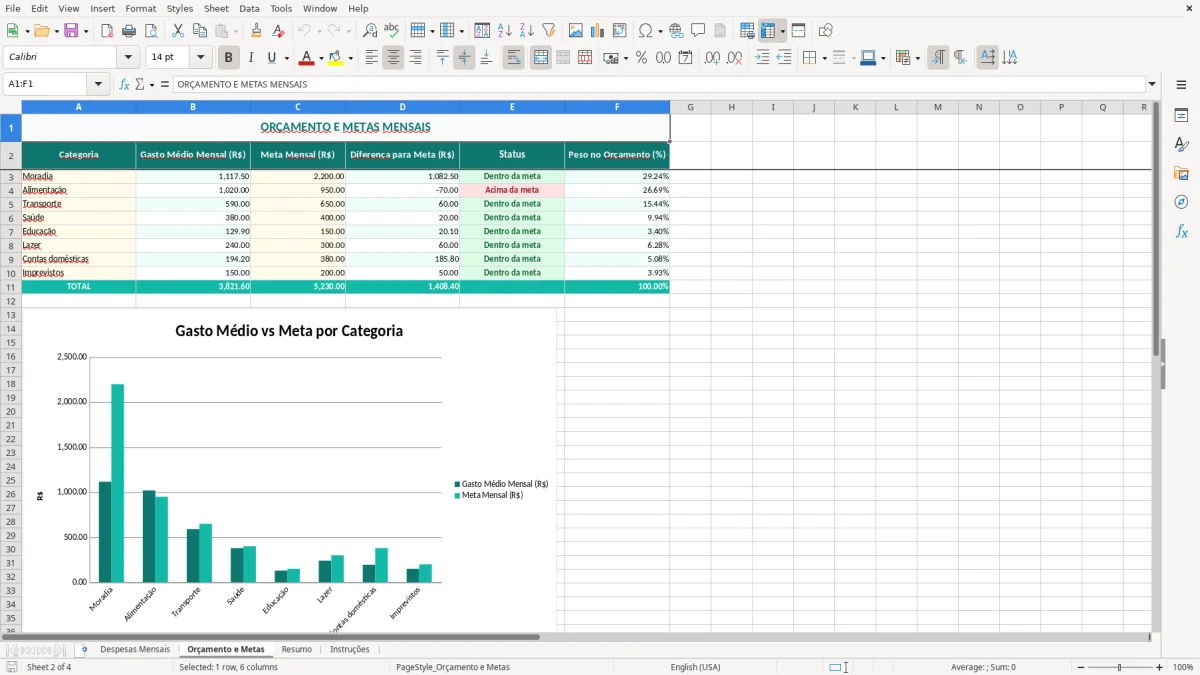Open Print Preview from the toolbar

(151, 31)
